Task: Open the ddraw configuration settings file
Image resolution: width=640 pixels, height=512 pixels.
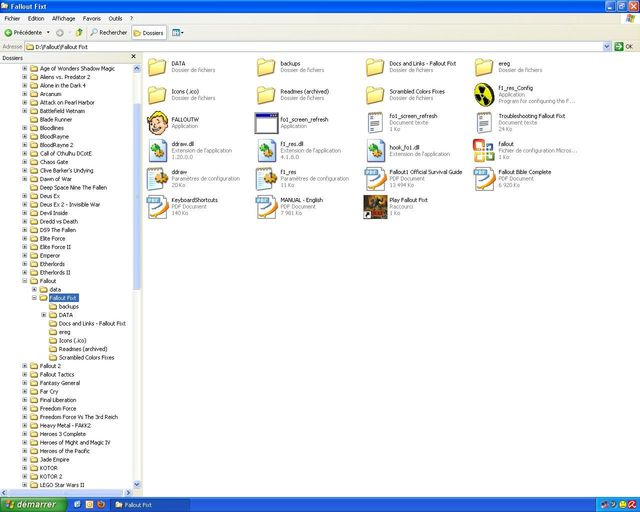Action: coord(158,179)
